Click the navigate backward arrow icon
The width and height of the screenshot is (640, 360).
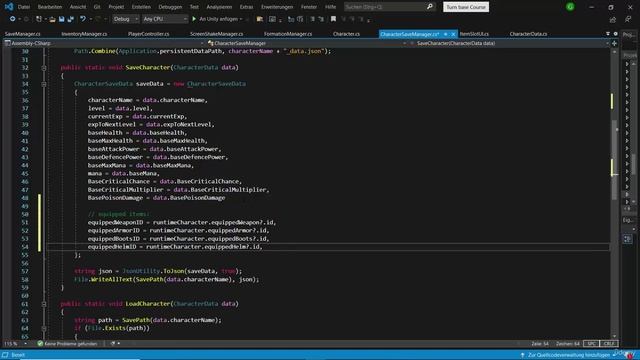(13, 19)
